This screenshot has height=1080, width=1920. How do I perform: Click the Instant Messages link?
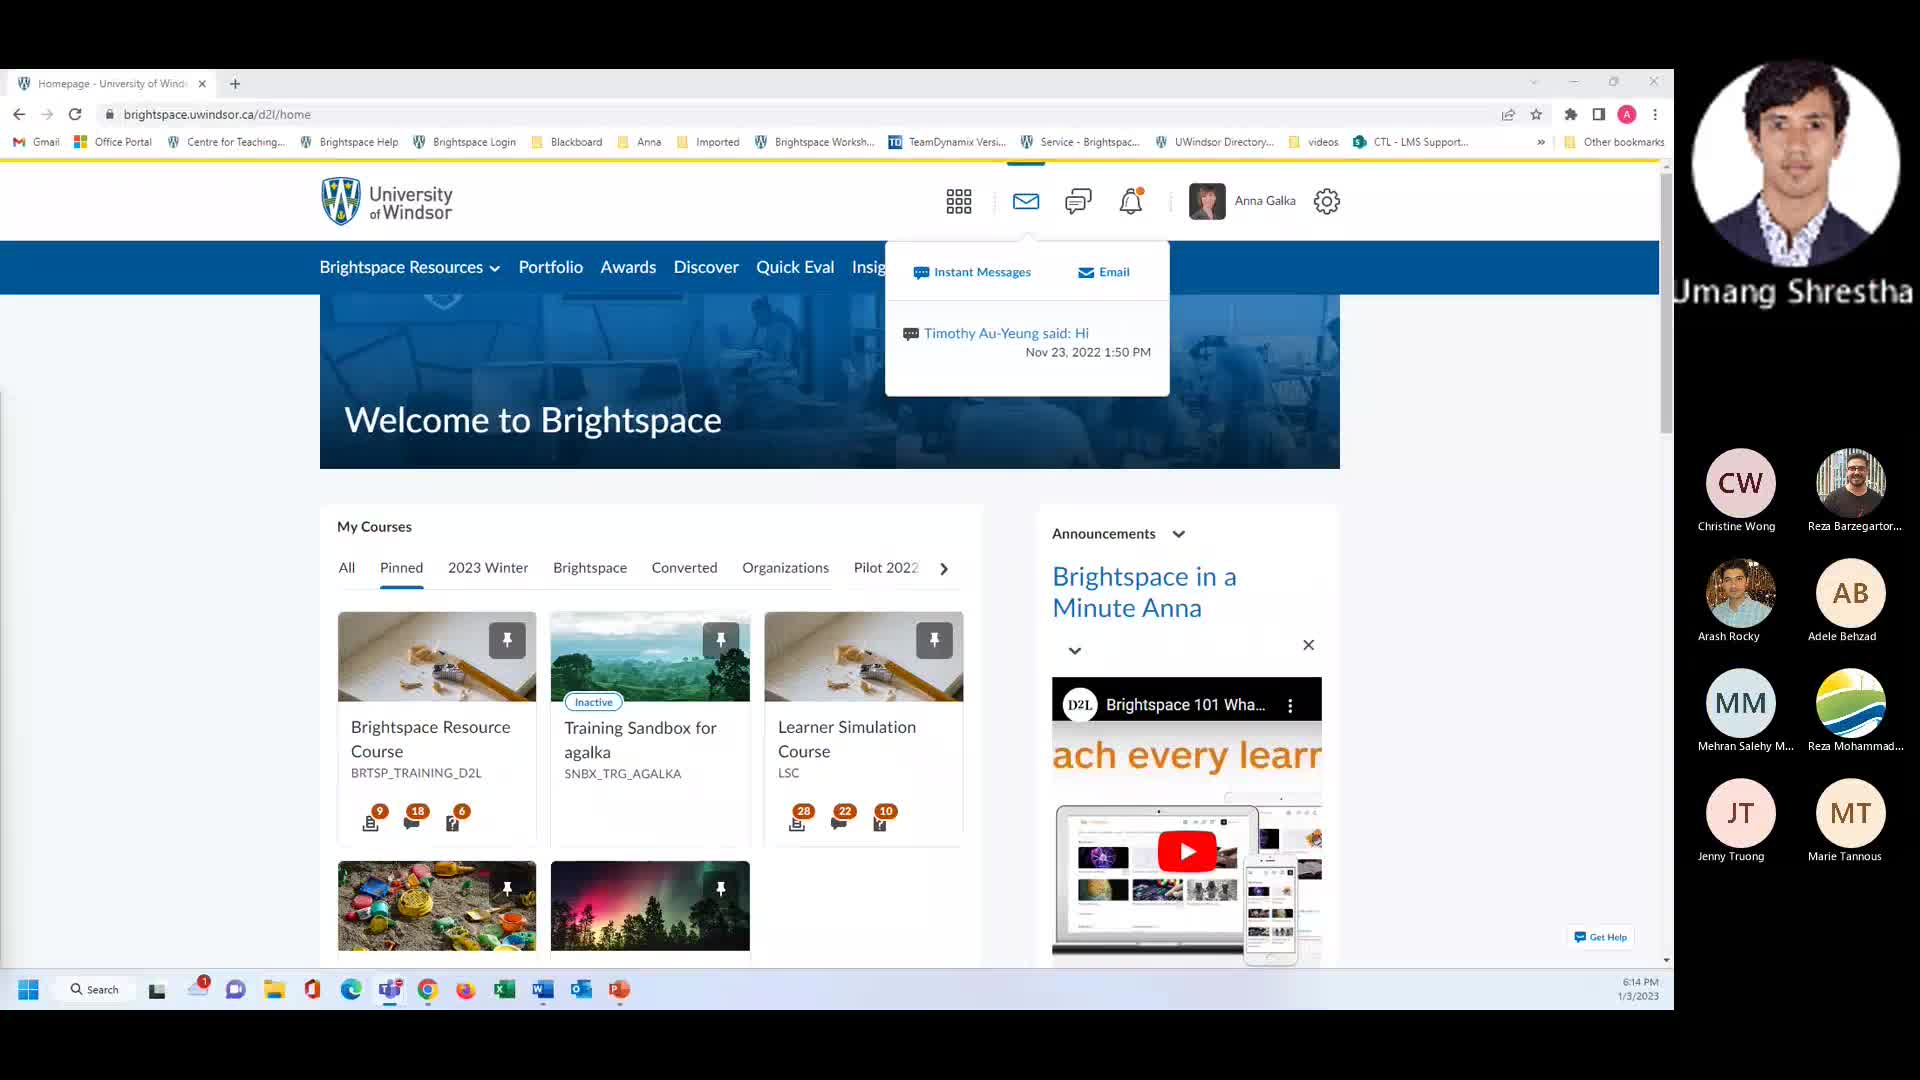tap(972, 272)
